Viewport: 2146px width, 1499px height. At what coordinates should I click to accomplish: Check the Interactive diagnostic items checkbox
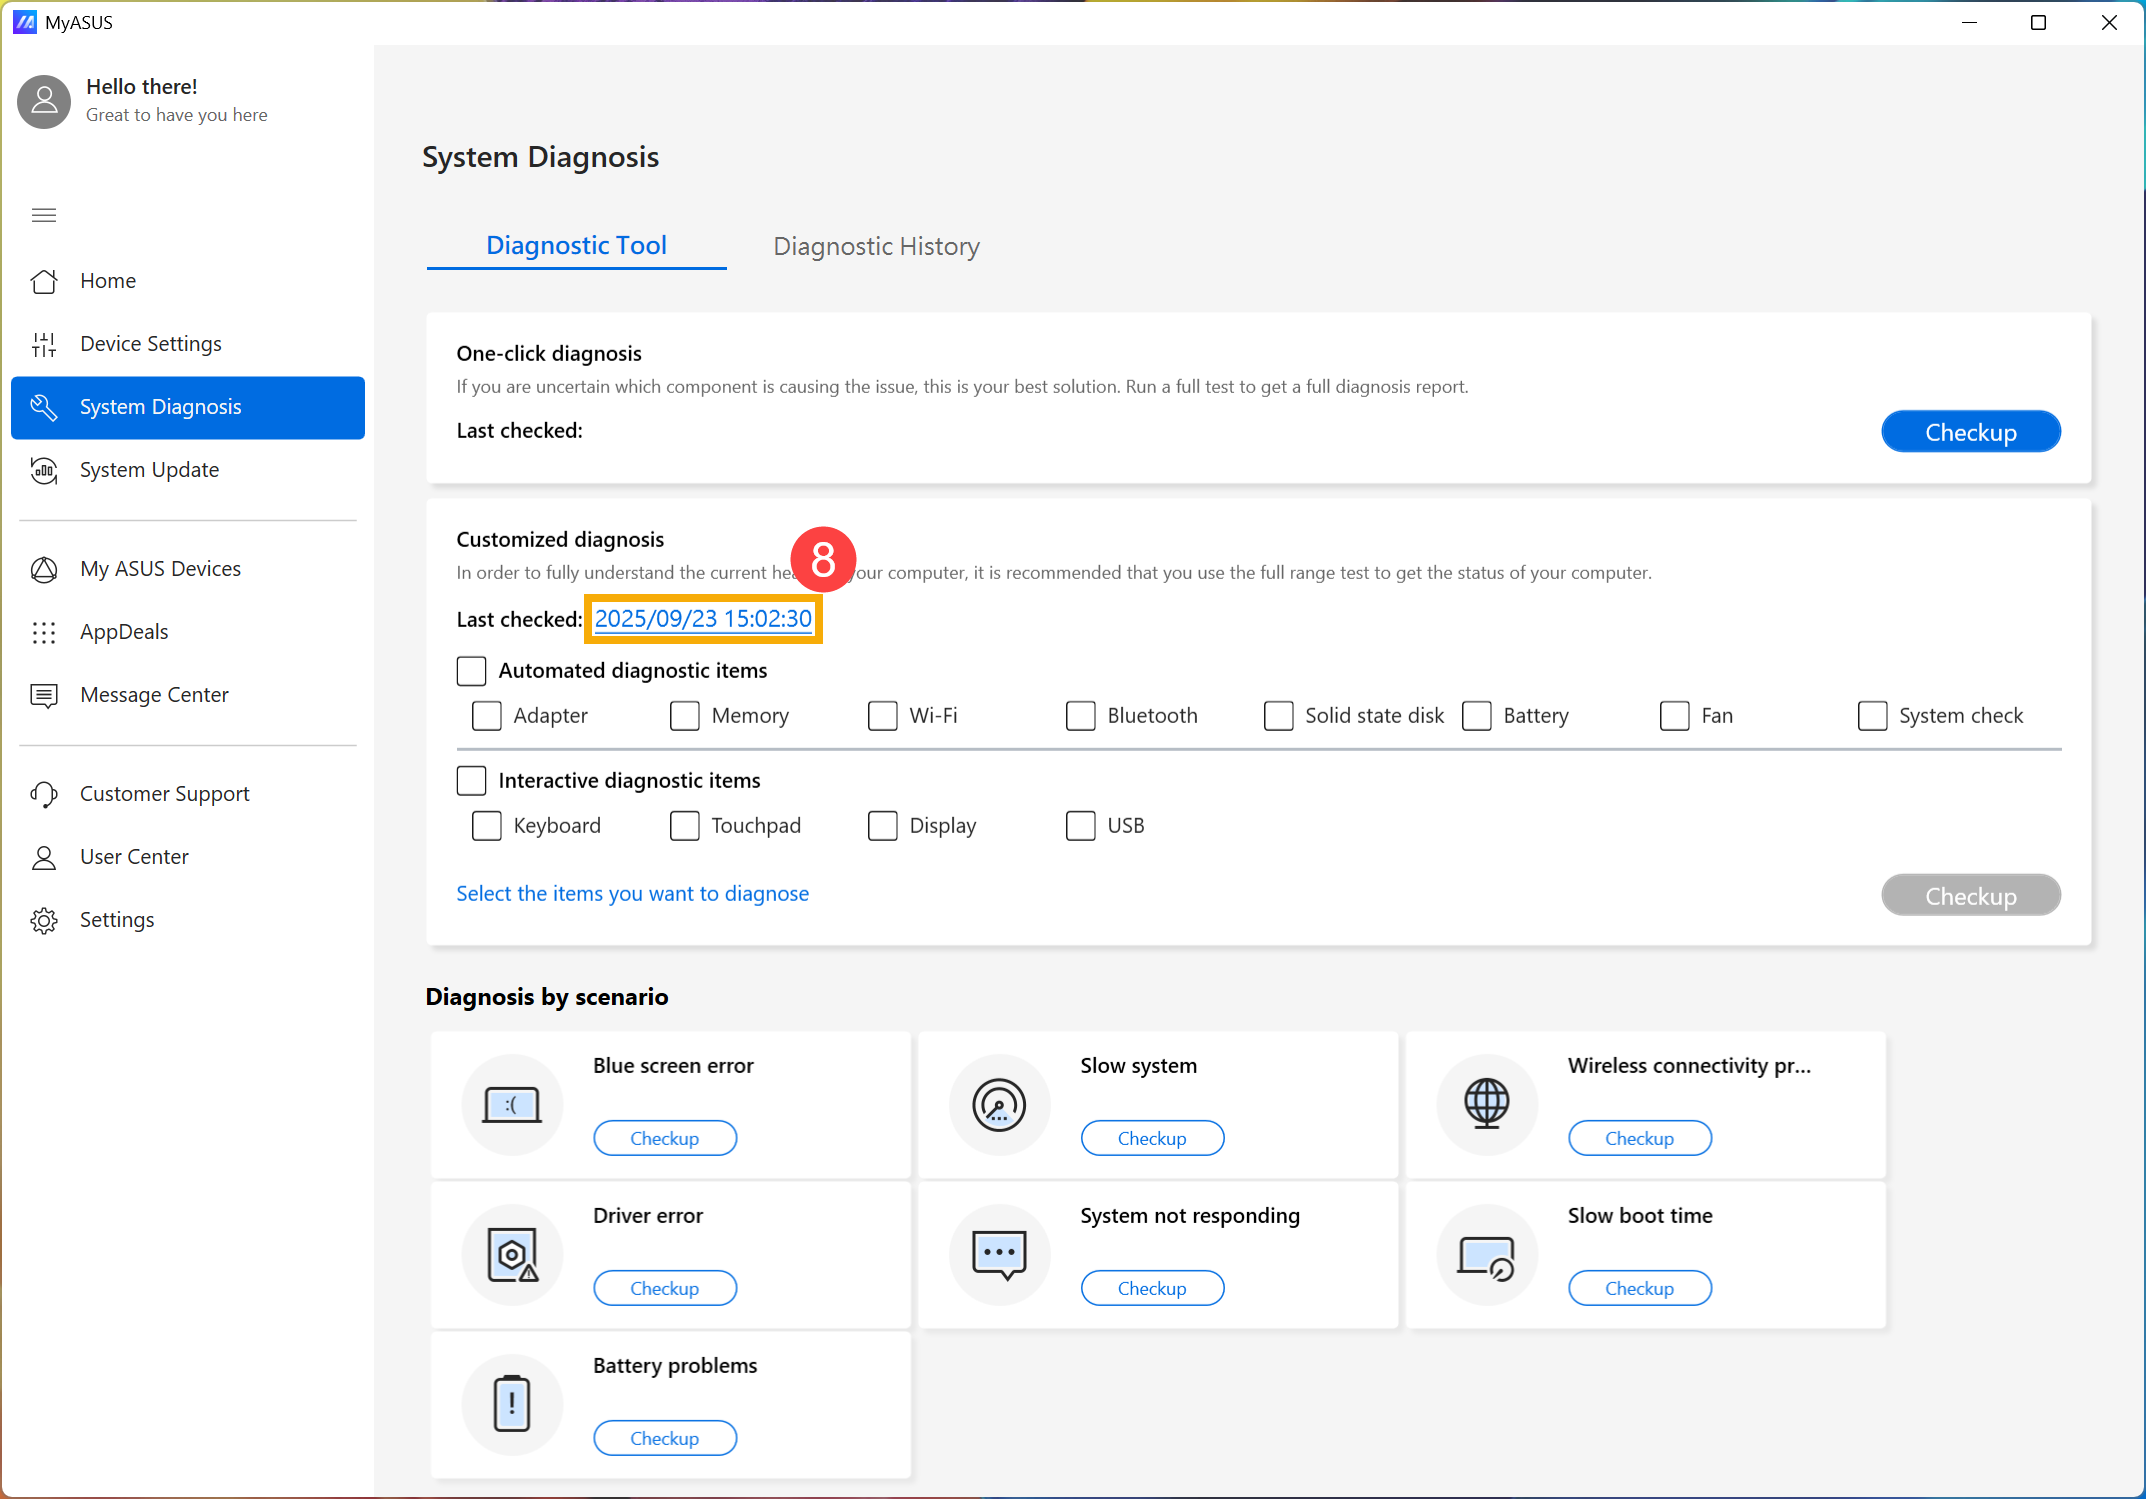471,780
